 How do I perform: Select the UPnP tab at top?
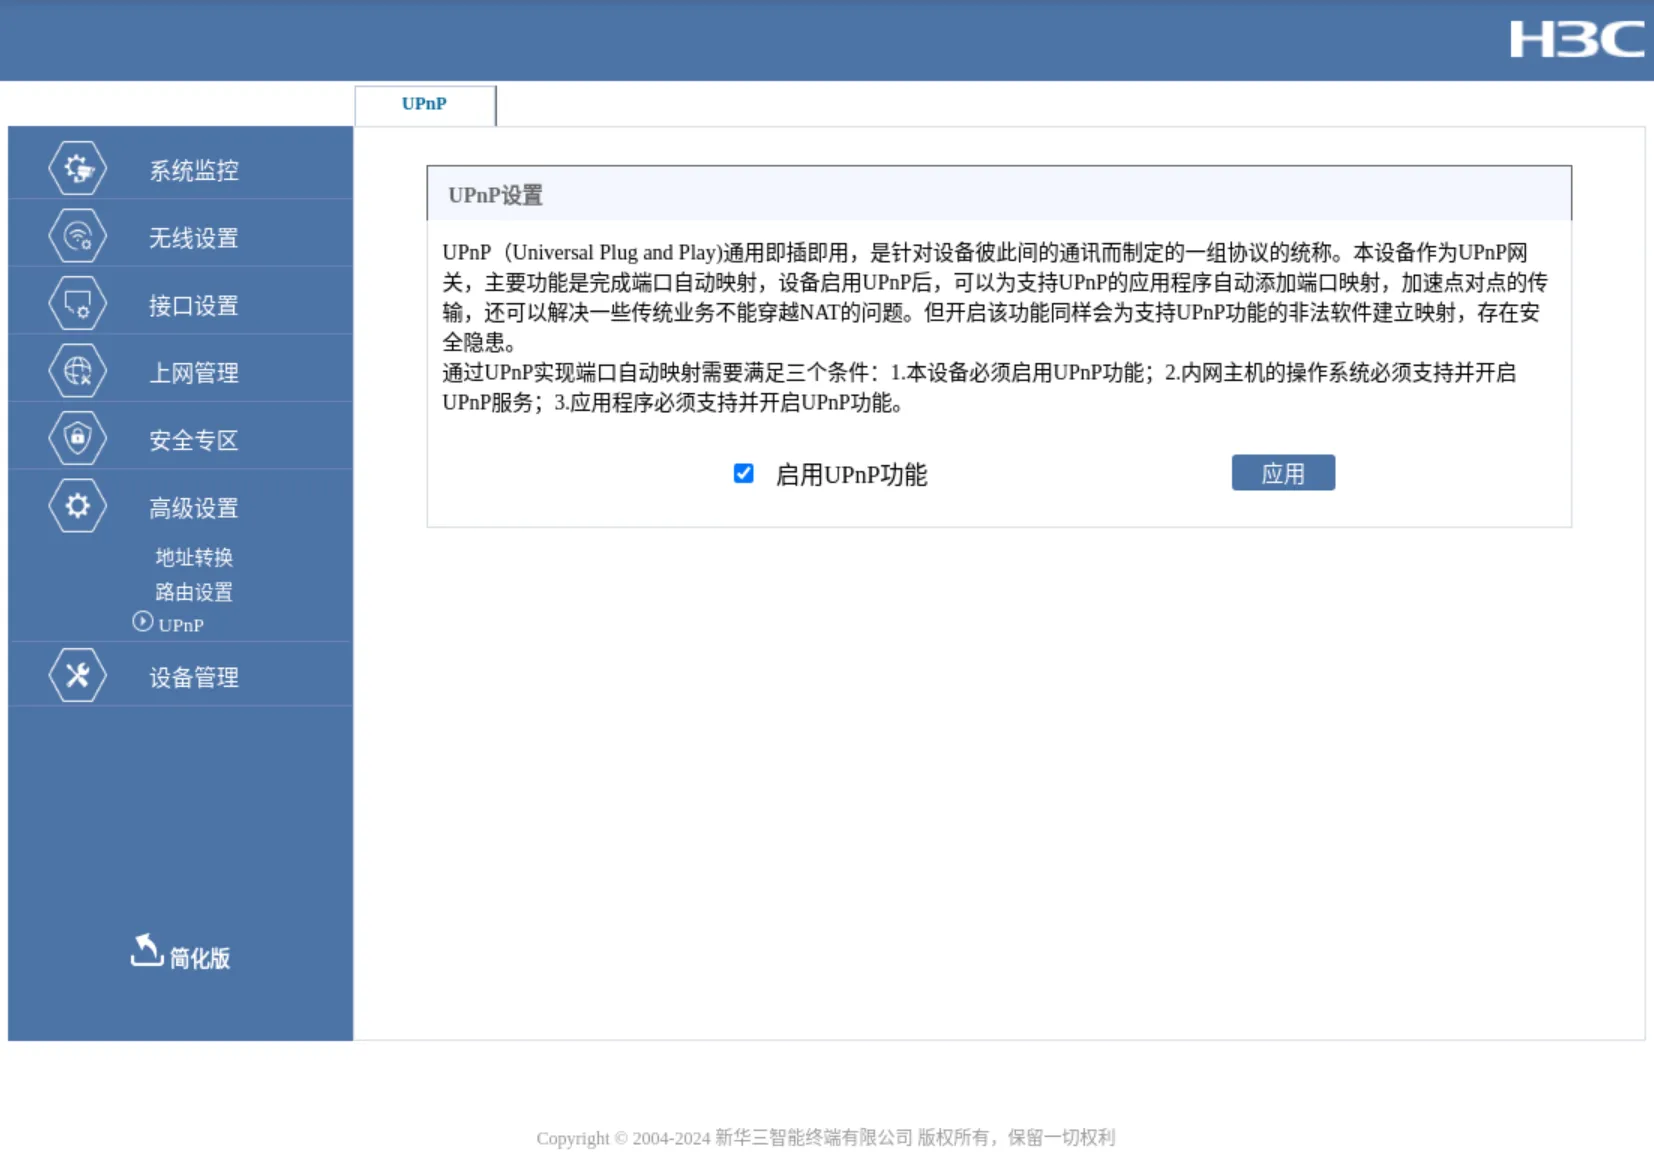point(424,104)
